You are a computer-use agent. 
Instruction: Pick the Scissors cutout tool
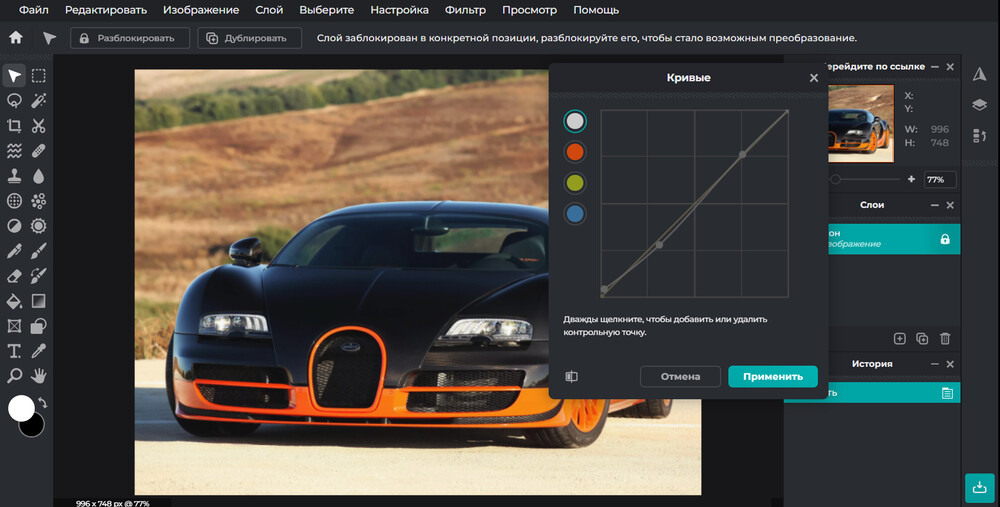click(39, 126)
